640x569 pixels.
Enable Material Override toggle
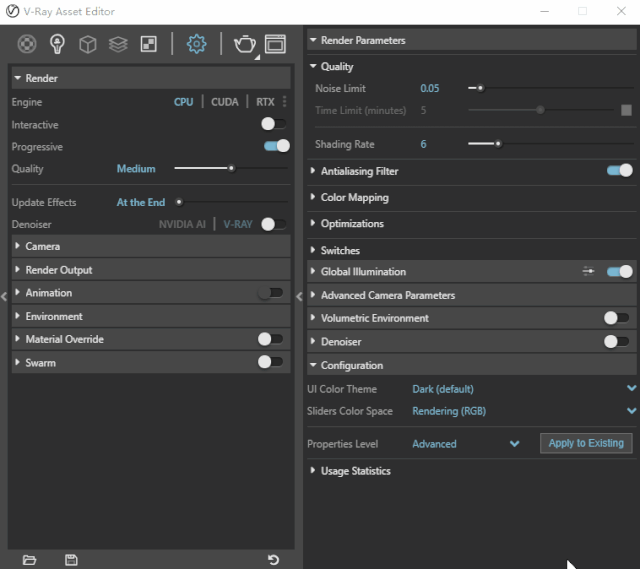tap(271, 339)
